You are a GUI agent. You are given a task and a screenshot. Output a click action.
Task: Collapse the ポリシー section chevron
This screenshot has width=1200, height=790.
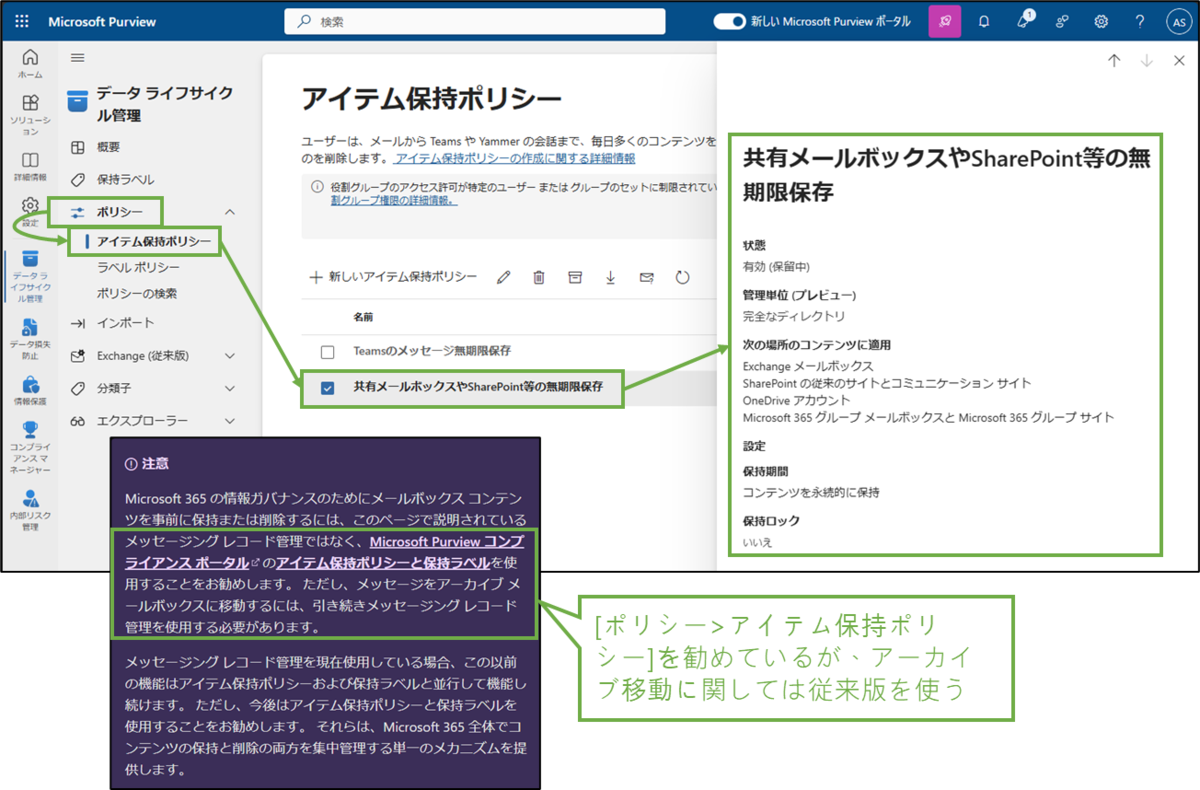point(230,212)
